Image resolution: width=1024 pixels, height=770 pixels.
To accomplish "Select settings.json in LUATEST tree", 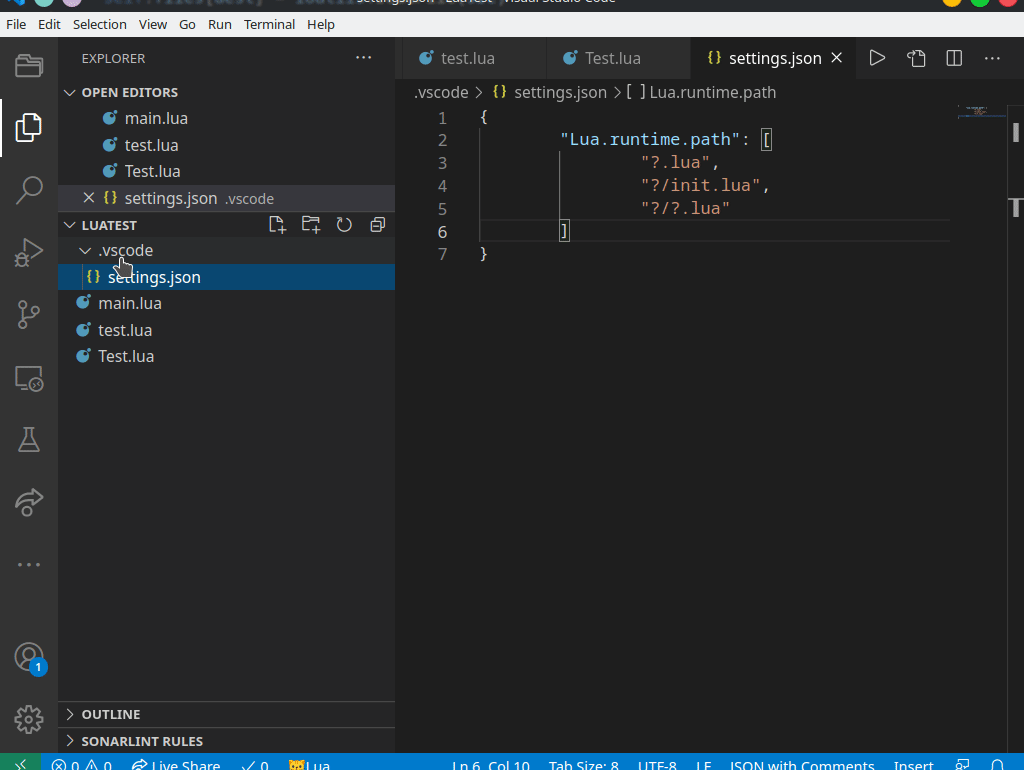I will pos(226,277).
